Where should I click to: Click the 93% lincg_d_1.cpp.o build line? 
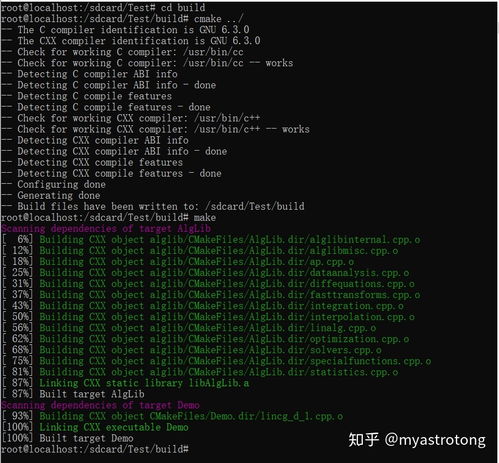[x=172, y=416]
